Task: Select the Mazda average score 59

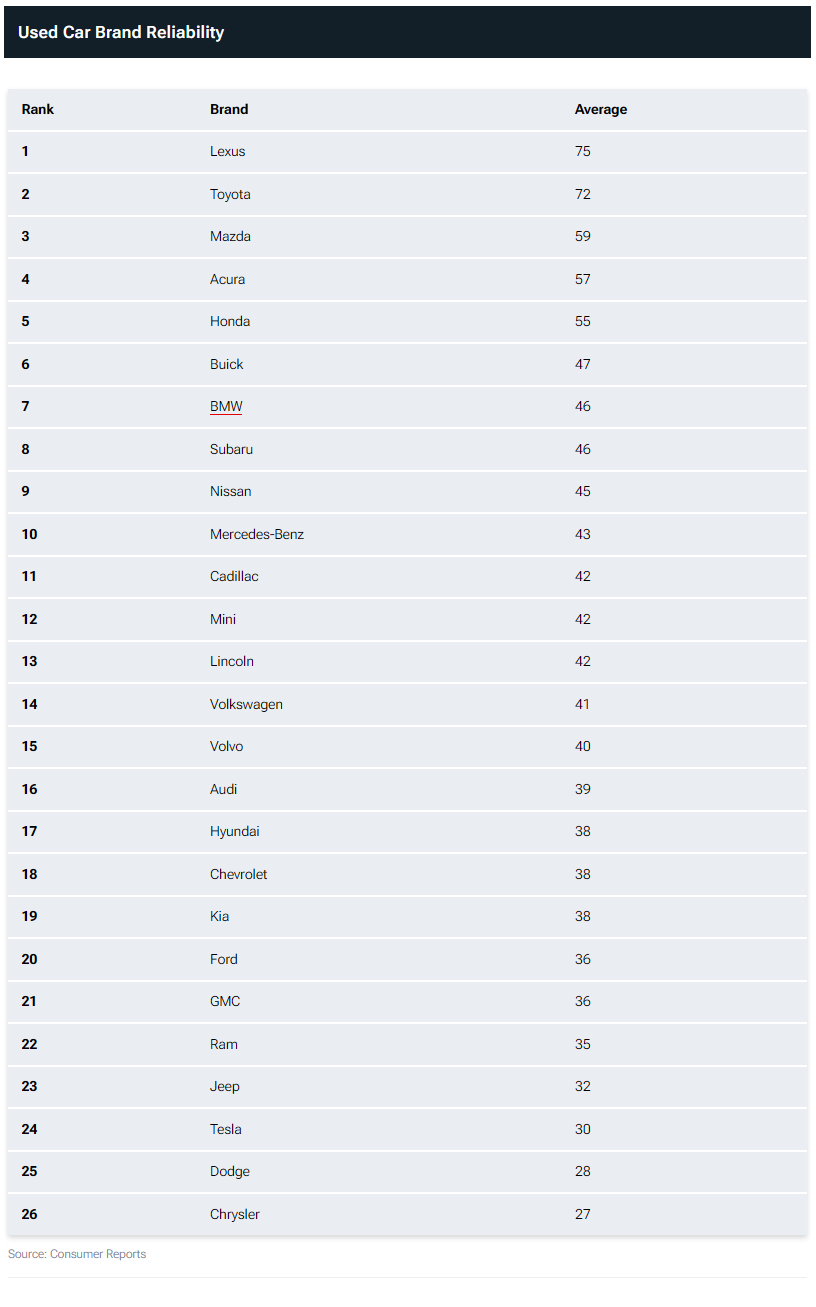Action: click(x=582, y=236)
